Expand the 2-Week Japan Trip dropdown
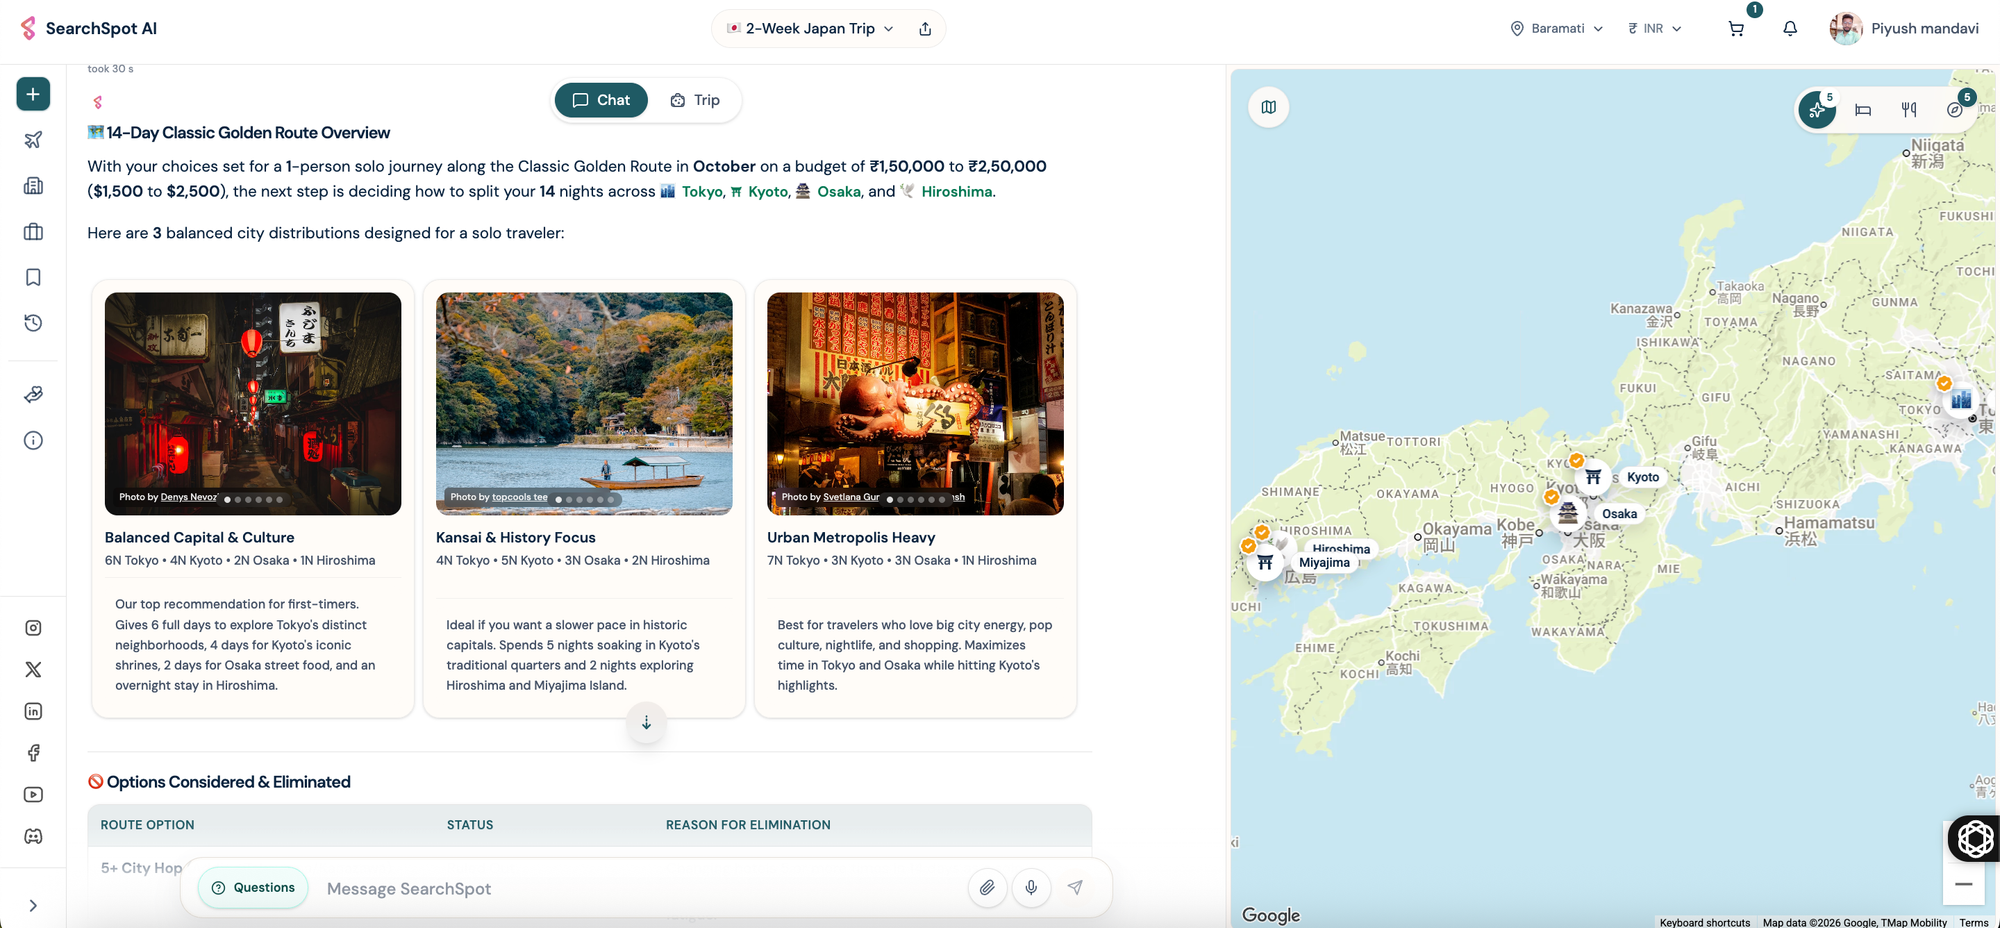2000x928 pixels. [x=810, y=29]
